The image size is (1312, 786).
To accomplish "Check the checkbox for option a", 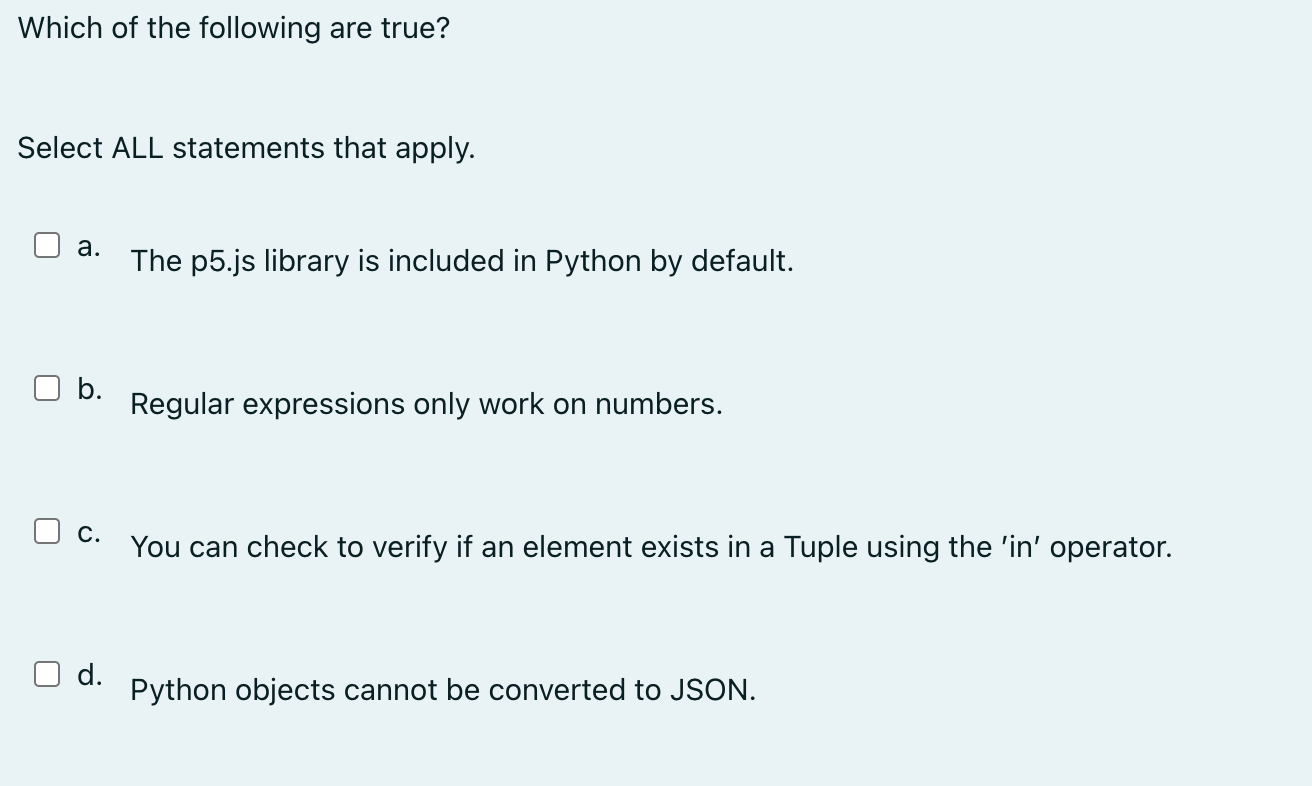I will pos(47,244).
